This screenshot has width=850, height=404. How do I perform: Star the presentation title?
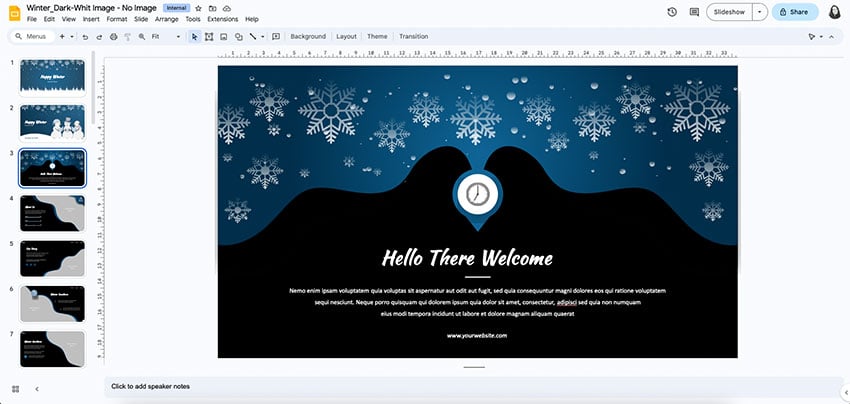click(198, 8)
